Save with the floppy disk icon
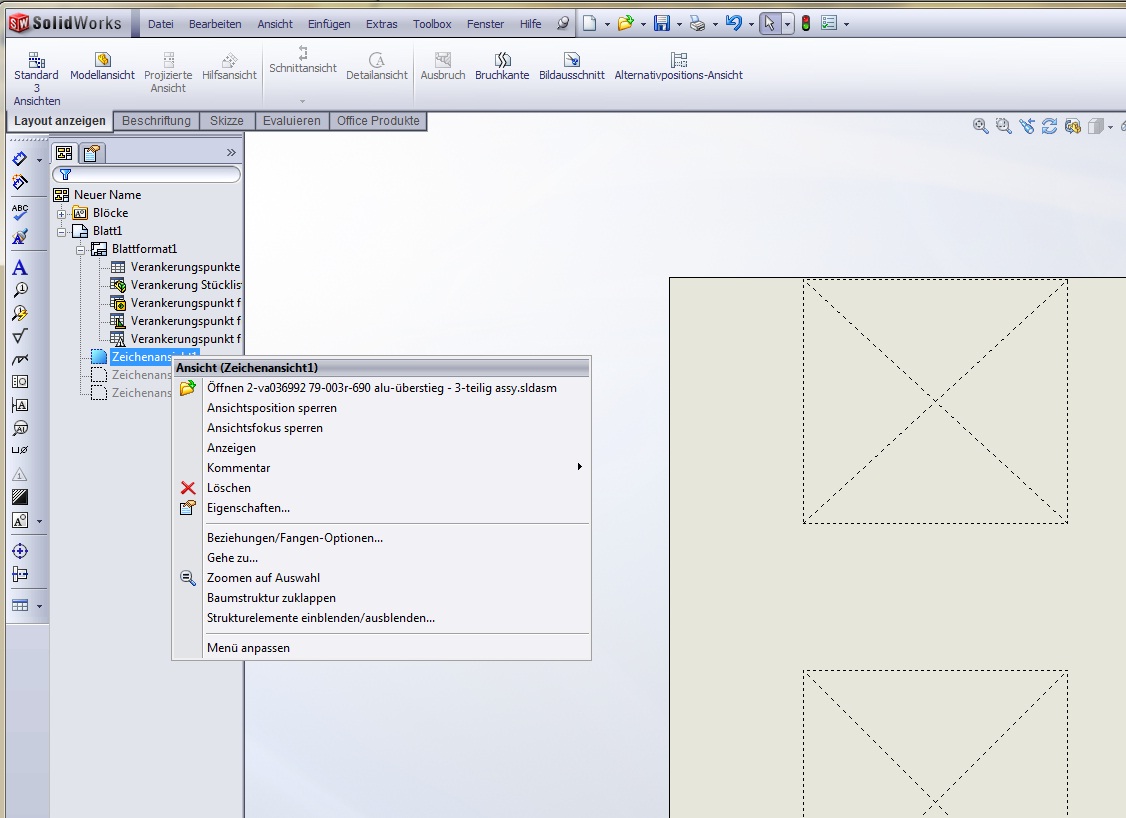This screenshot has height=818, width=1126. click(662, 24)
